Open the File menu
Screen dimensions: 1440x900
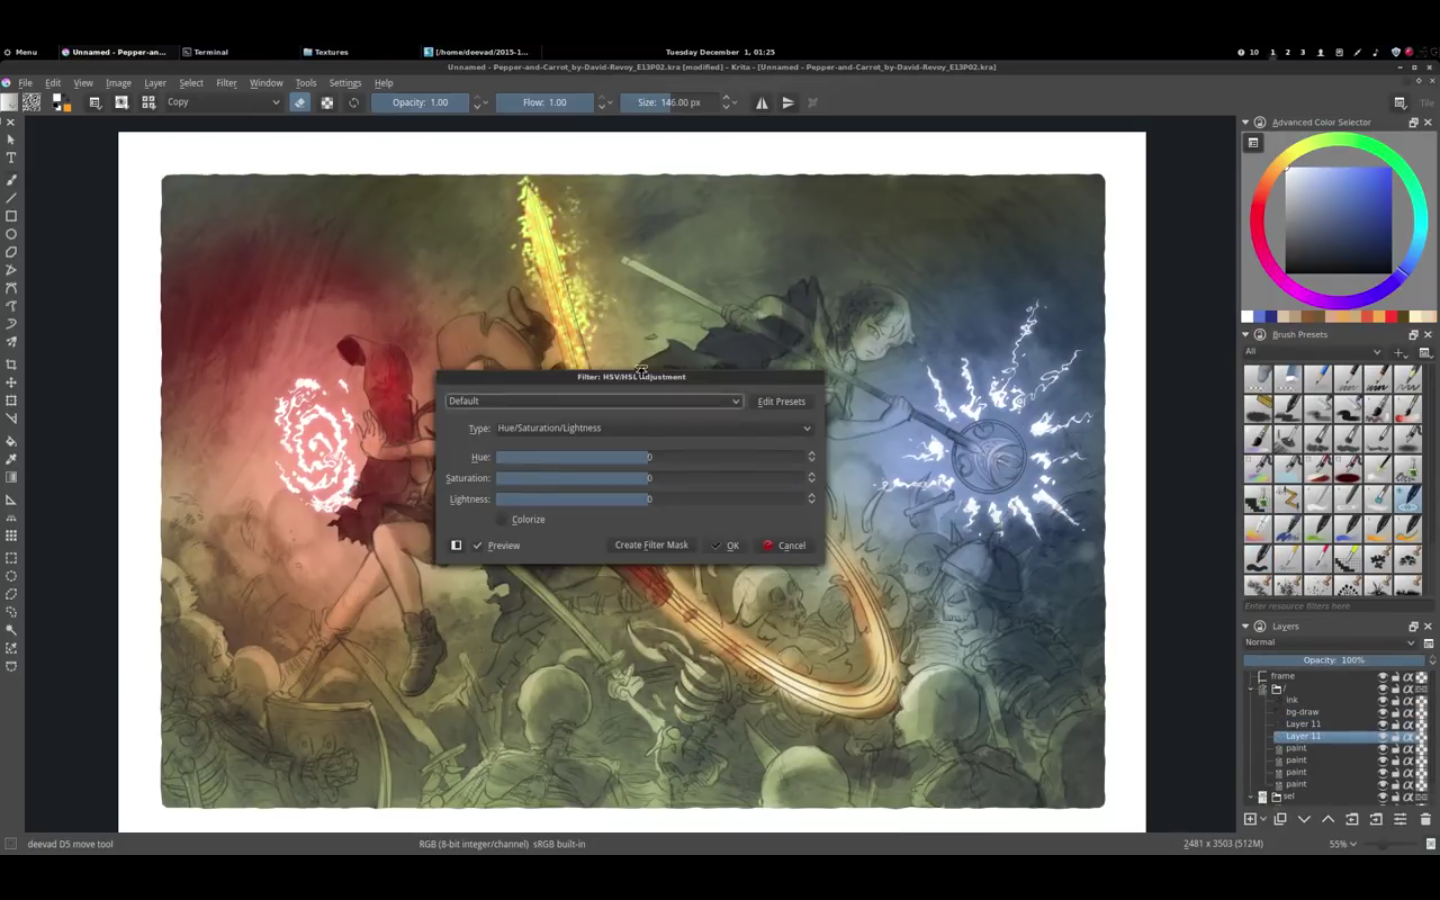tap(25, 83)
